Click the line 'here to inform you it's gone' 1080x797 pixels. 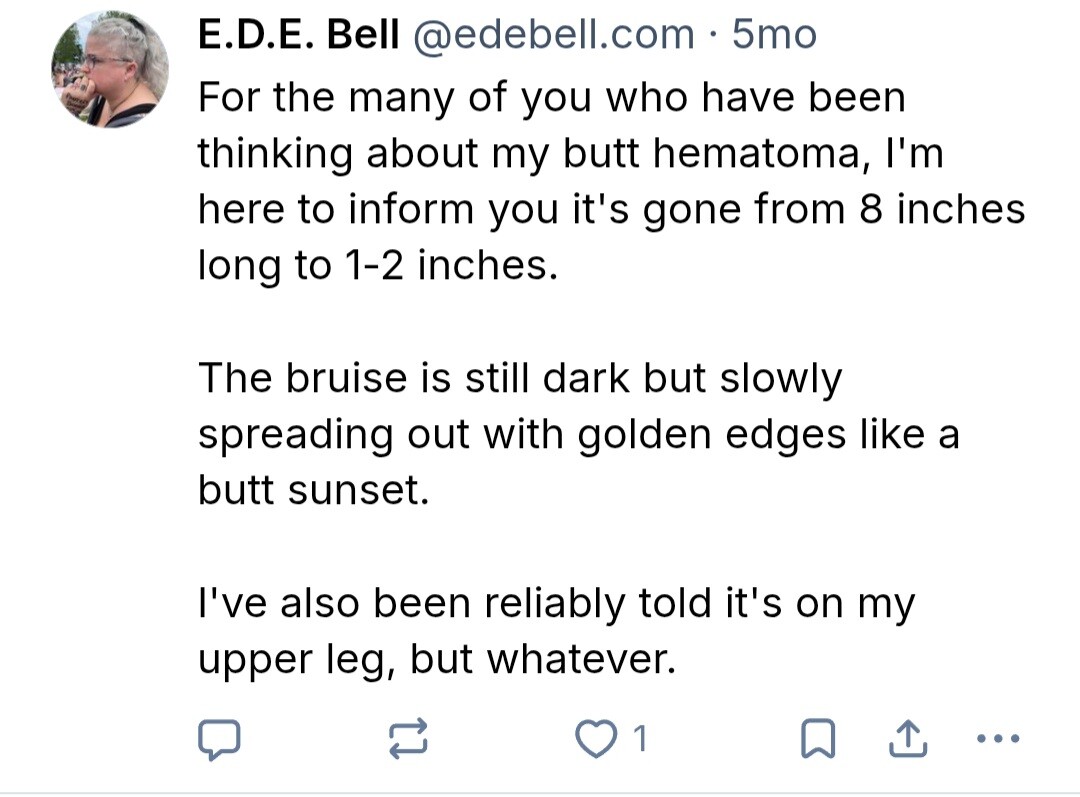(611, 210)
